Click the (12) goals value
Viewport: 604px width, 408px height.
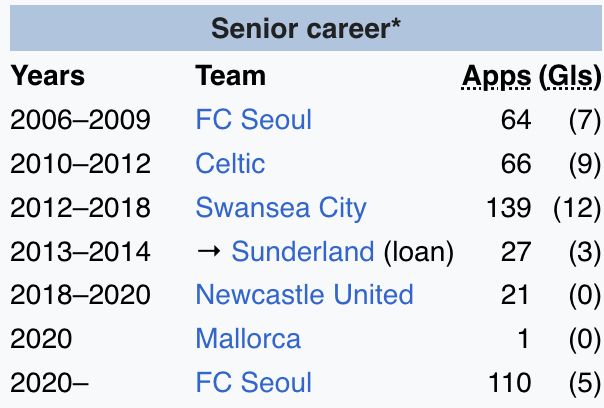(577, 208)
